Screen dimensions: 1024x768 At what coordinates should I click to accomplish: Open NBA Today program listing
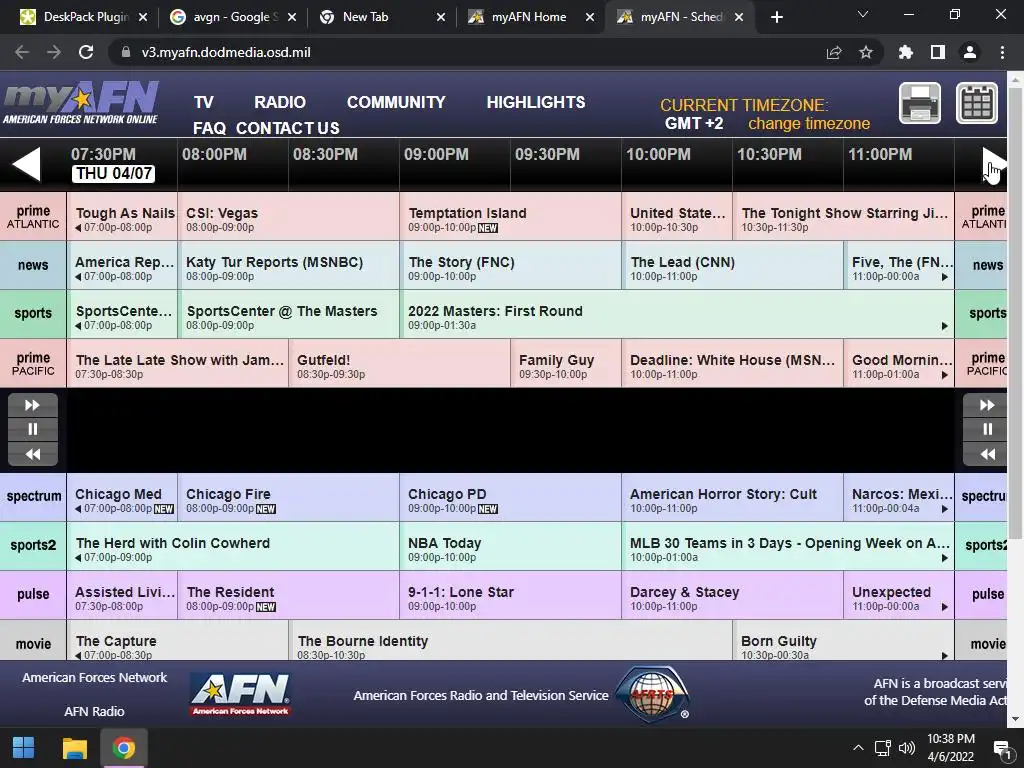[x=510, y=546]
